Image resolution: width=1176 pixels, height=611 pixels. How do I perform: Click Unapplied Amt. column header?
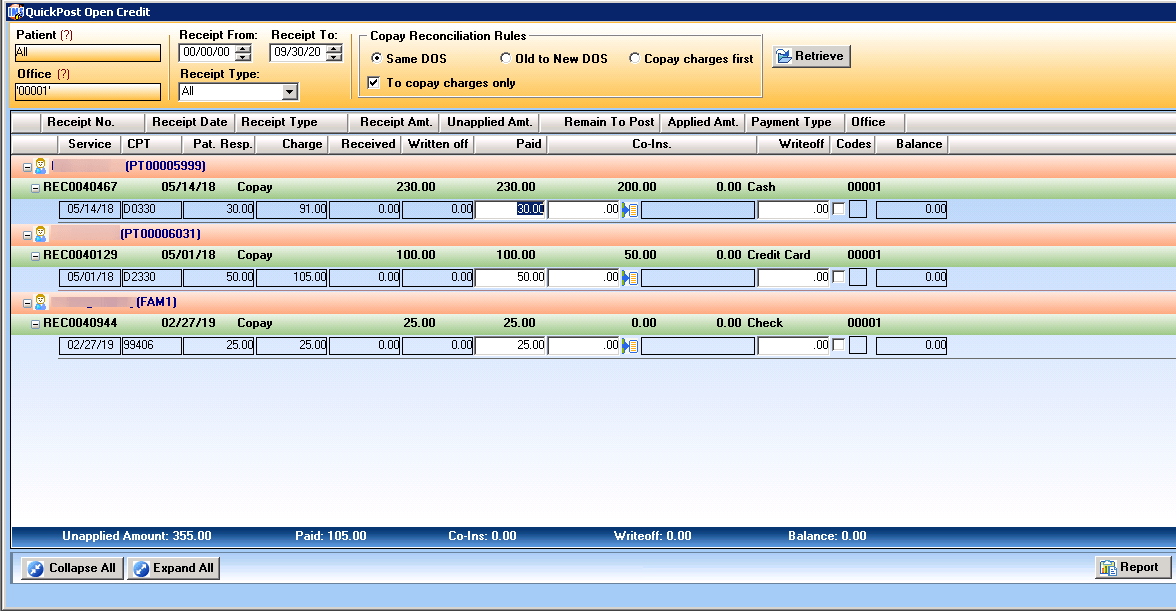[x=489, y=122]
